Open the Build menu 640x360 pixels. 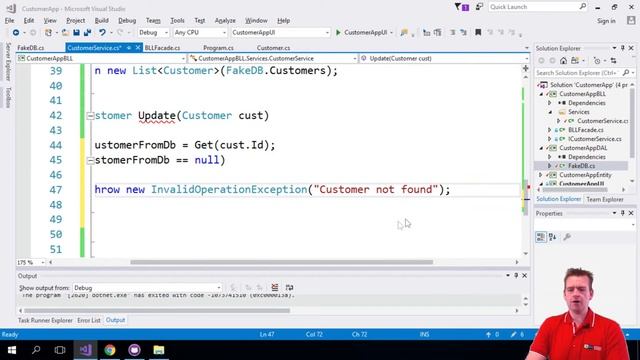101,20
